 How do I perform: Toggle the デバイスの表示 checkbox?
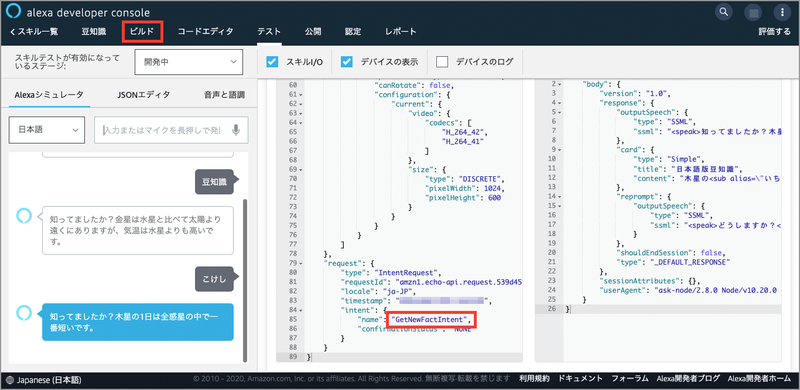point(347,62)
